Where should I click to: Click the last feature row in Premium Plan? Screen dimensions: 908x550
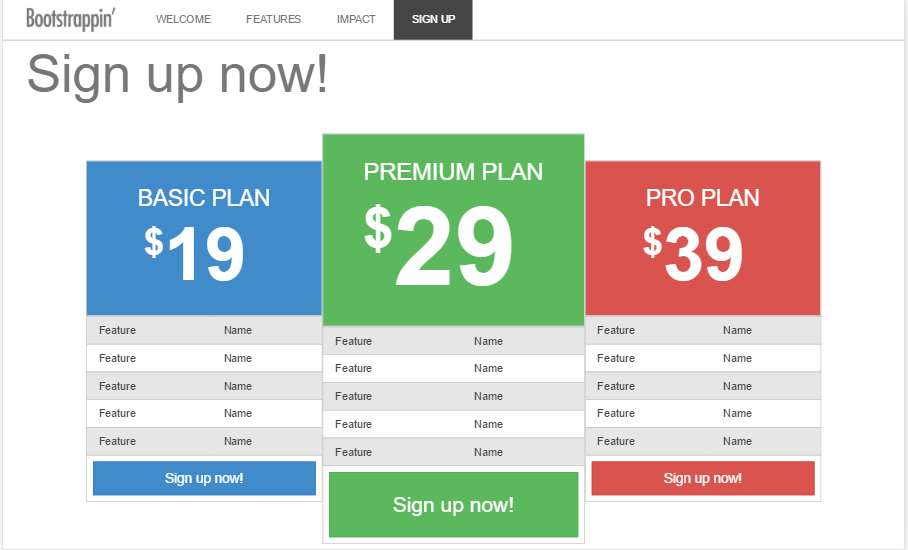click(453, 452)
